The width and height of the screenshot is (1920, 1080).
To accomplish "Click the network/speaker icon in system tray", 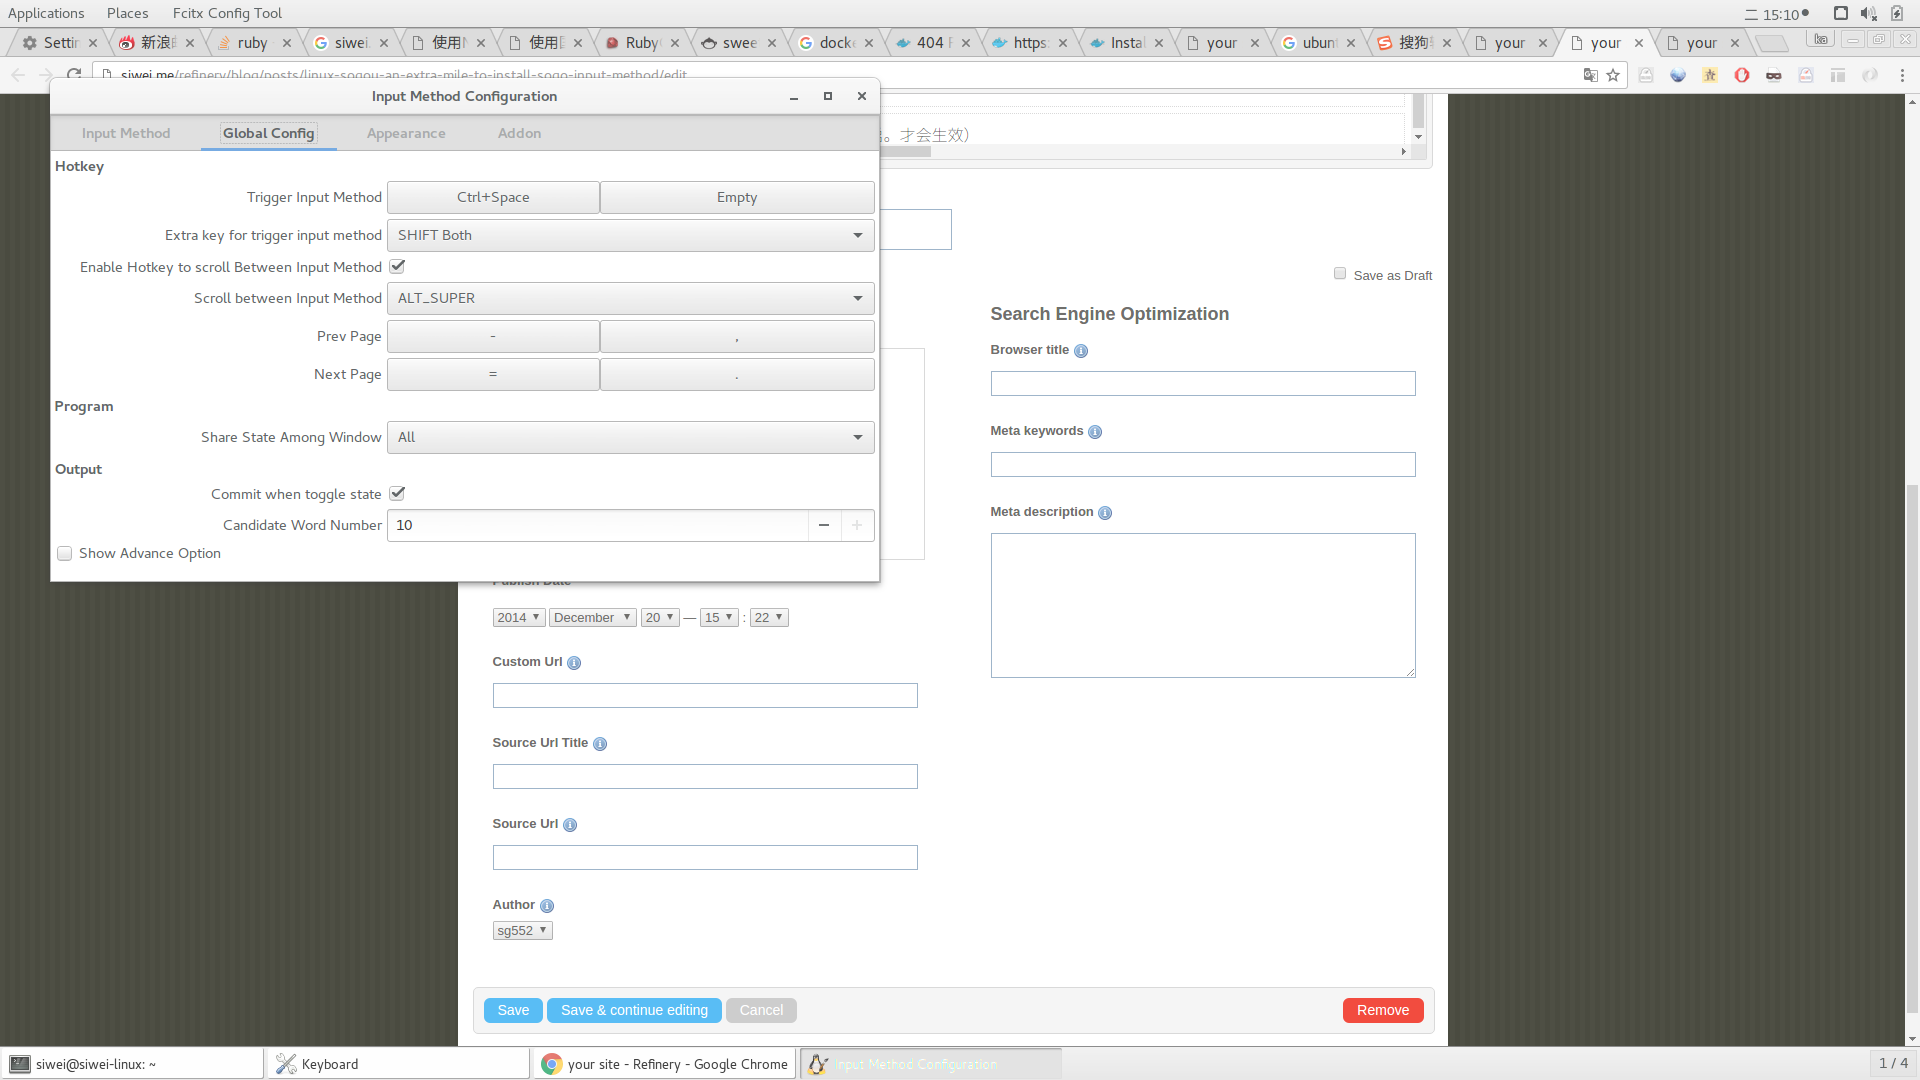I will click(x=1867, y=12).
